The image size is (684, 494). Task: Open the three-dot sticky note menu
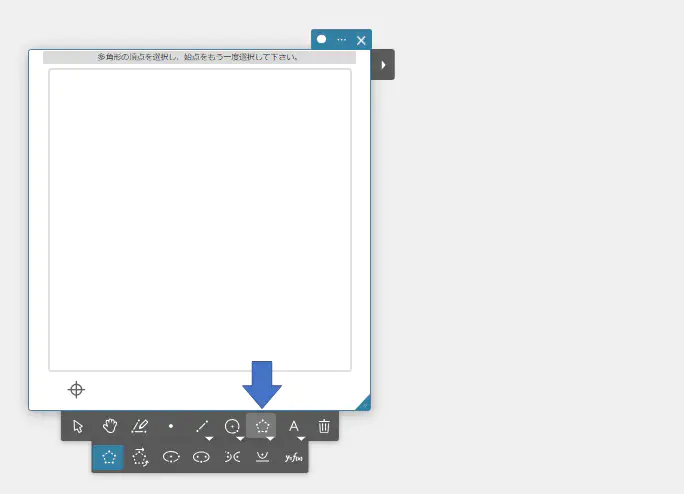[341, 40]
